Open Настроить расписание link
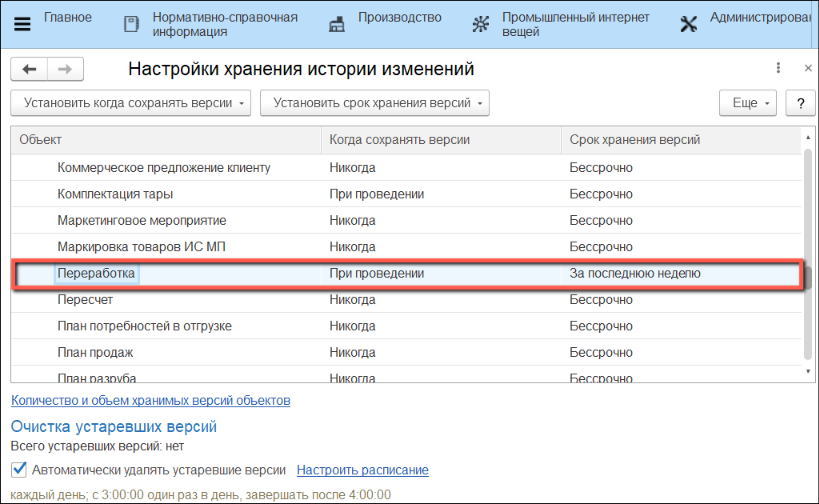The height and width of the screenshot is (504, 819). click(x=362, y=470)
